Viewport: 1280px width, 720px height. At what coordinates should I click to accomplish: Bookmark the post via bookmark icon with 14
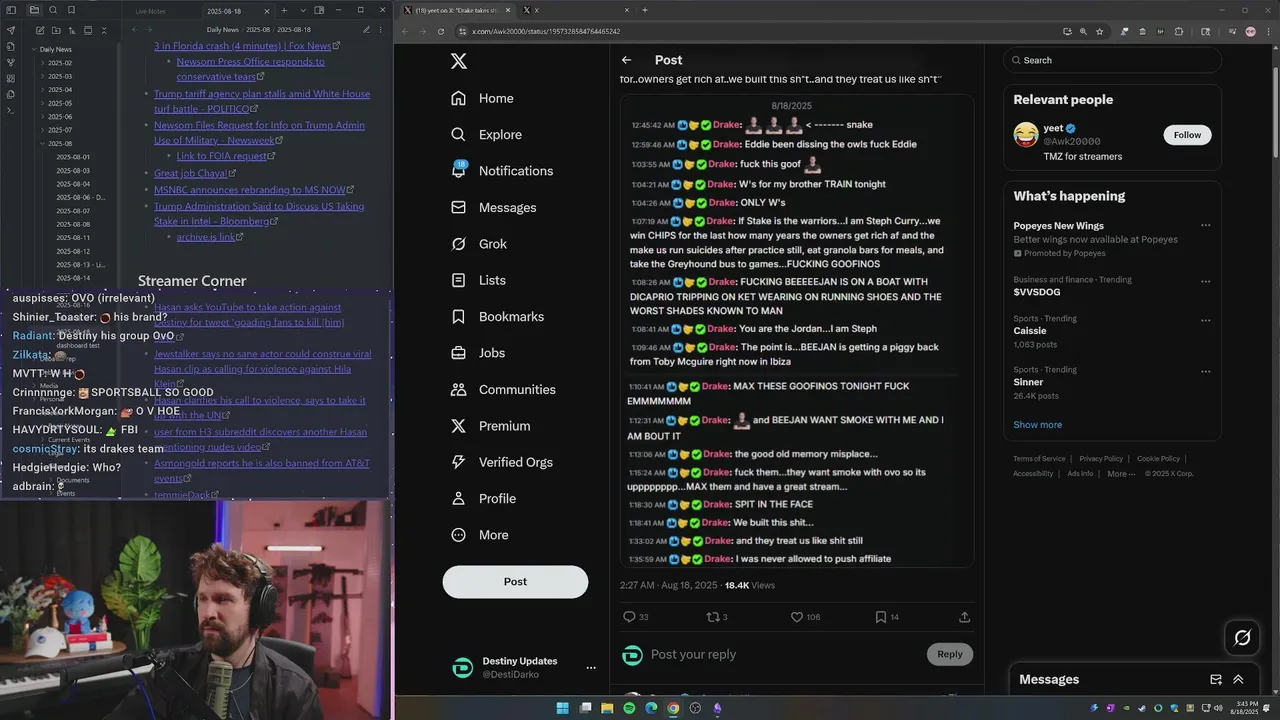[881, 617]
